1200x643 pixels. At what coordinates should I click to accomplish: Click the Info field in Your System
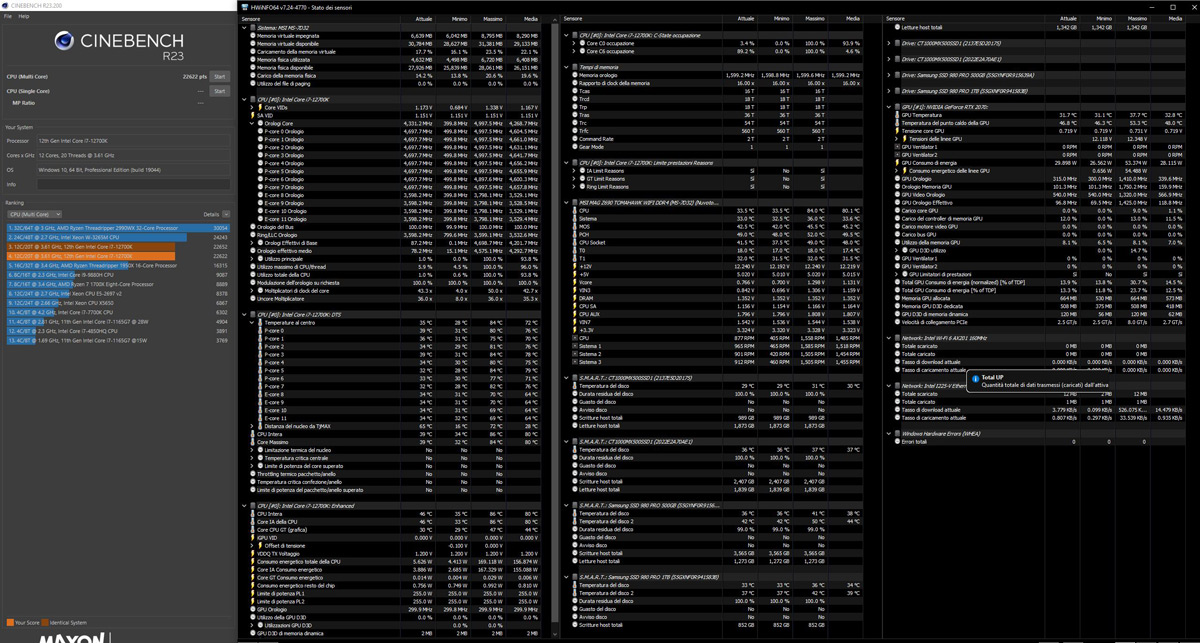pyautogui.click(x=134, y=184)
